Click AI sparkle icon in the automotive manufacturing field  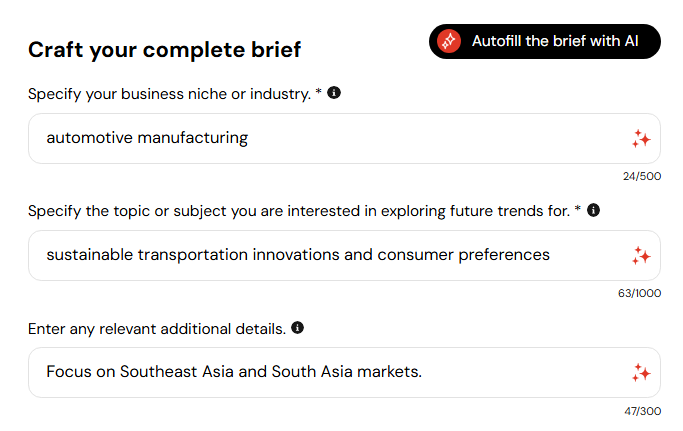pos(641,139)
